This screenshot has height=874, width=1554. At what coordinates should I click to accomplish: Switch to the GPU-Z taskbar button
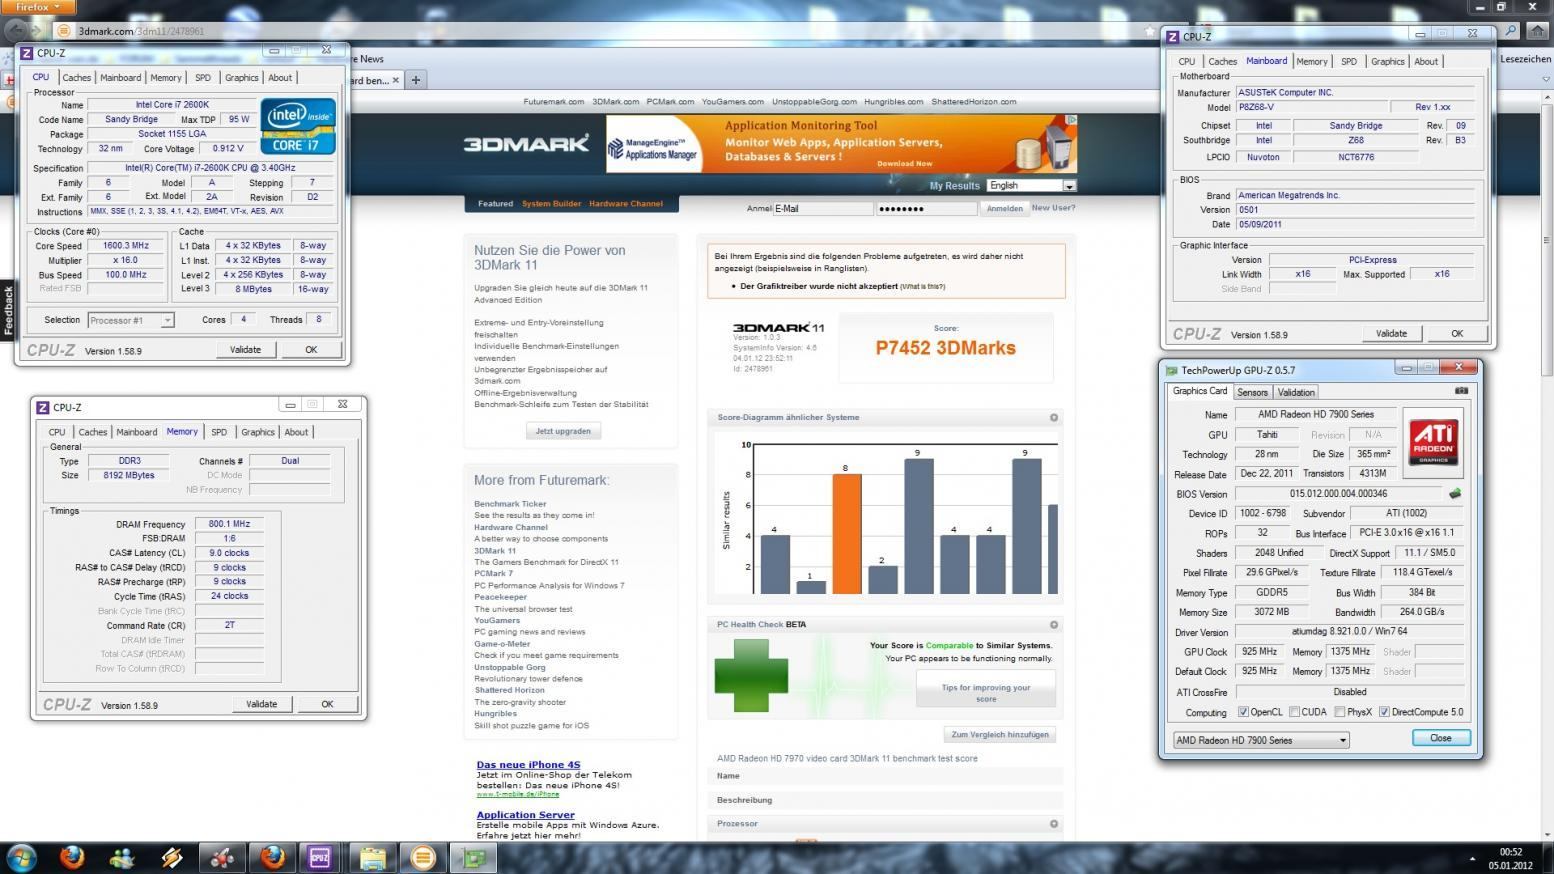(x=473, y=857)
